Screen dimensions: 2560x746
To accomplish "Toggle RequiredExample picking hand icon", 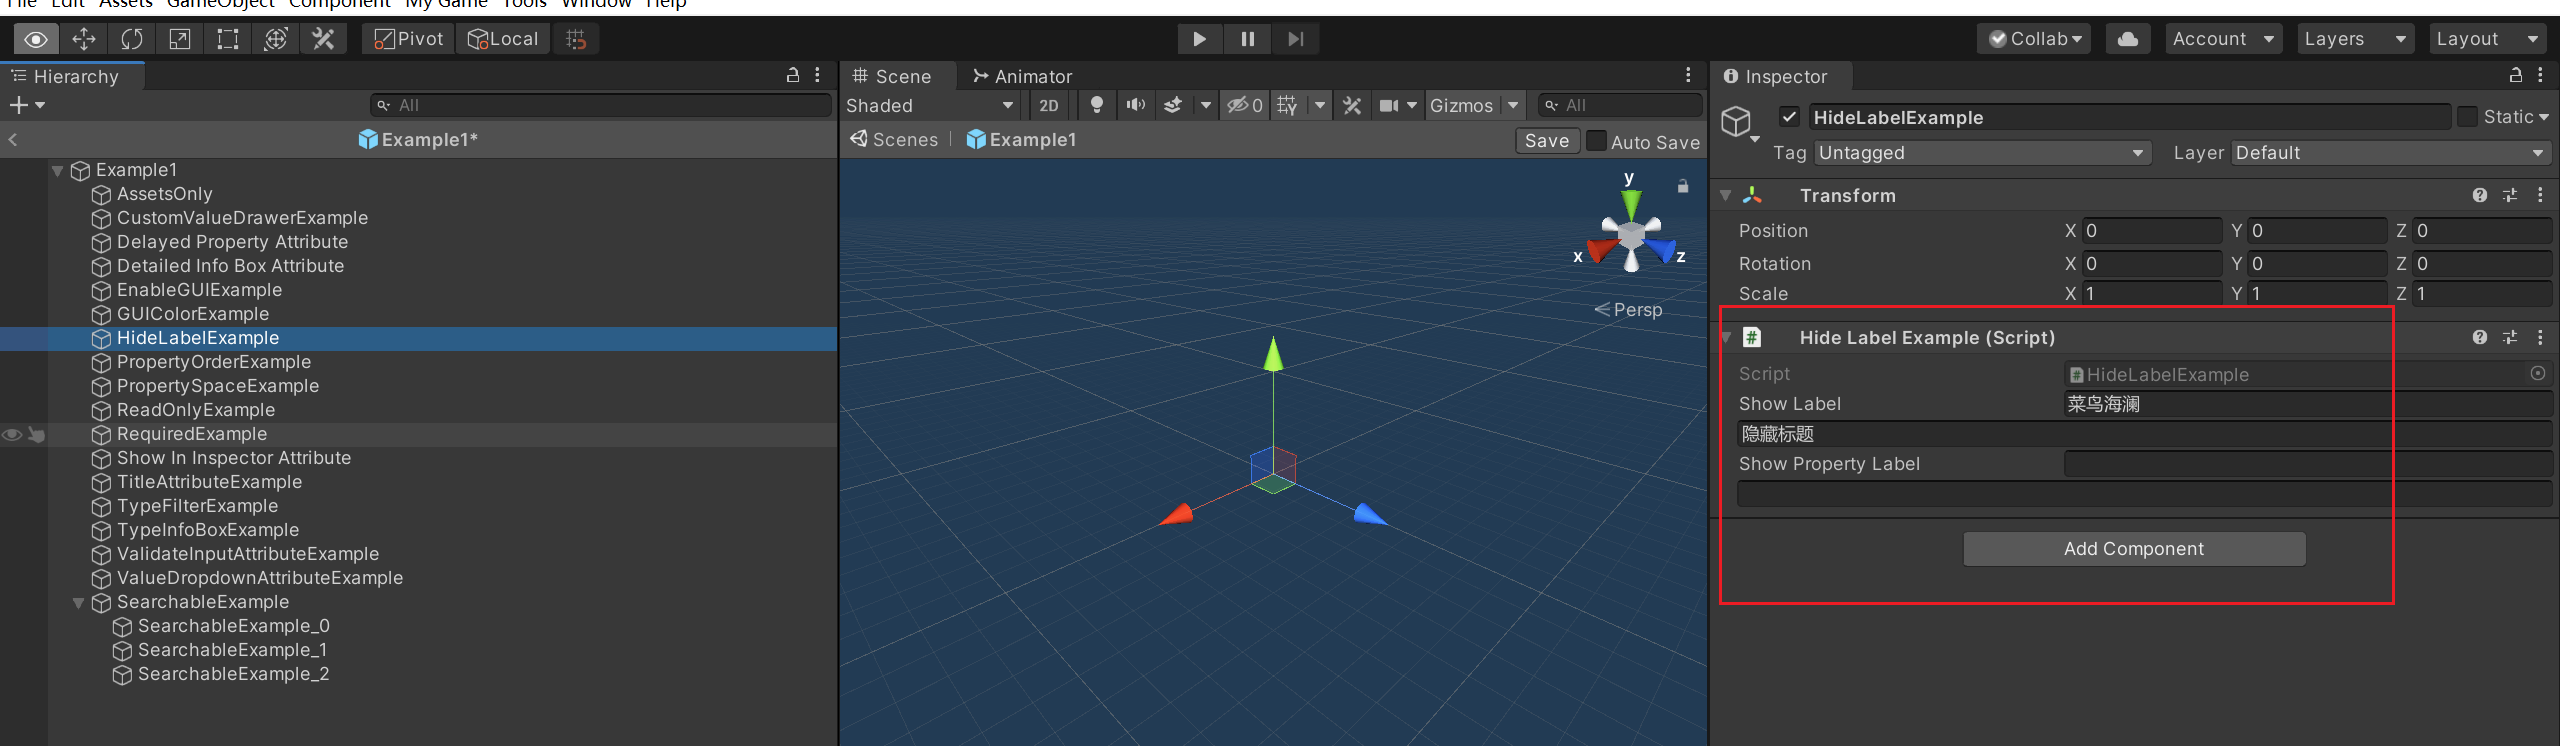I will coord(36,434).
